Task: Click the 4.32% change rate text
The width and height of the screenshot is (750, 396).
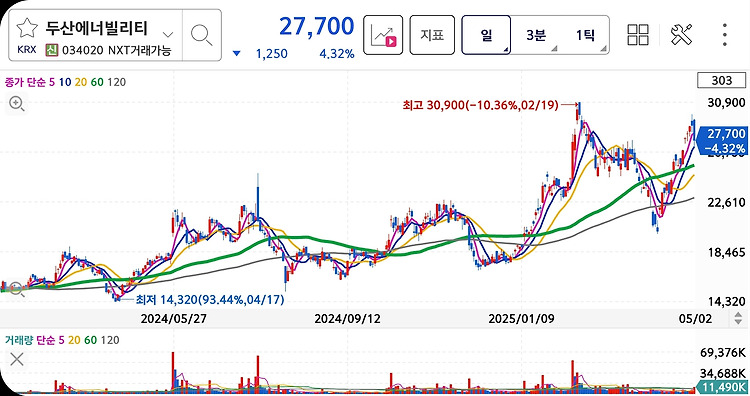Action: tap(337, 54)
